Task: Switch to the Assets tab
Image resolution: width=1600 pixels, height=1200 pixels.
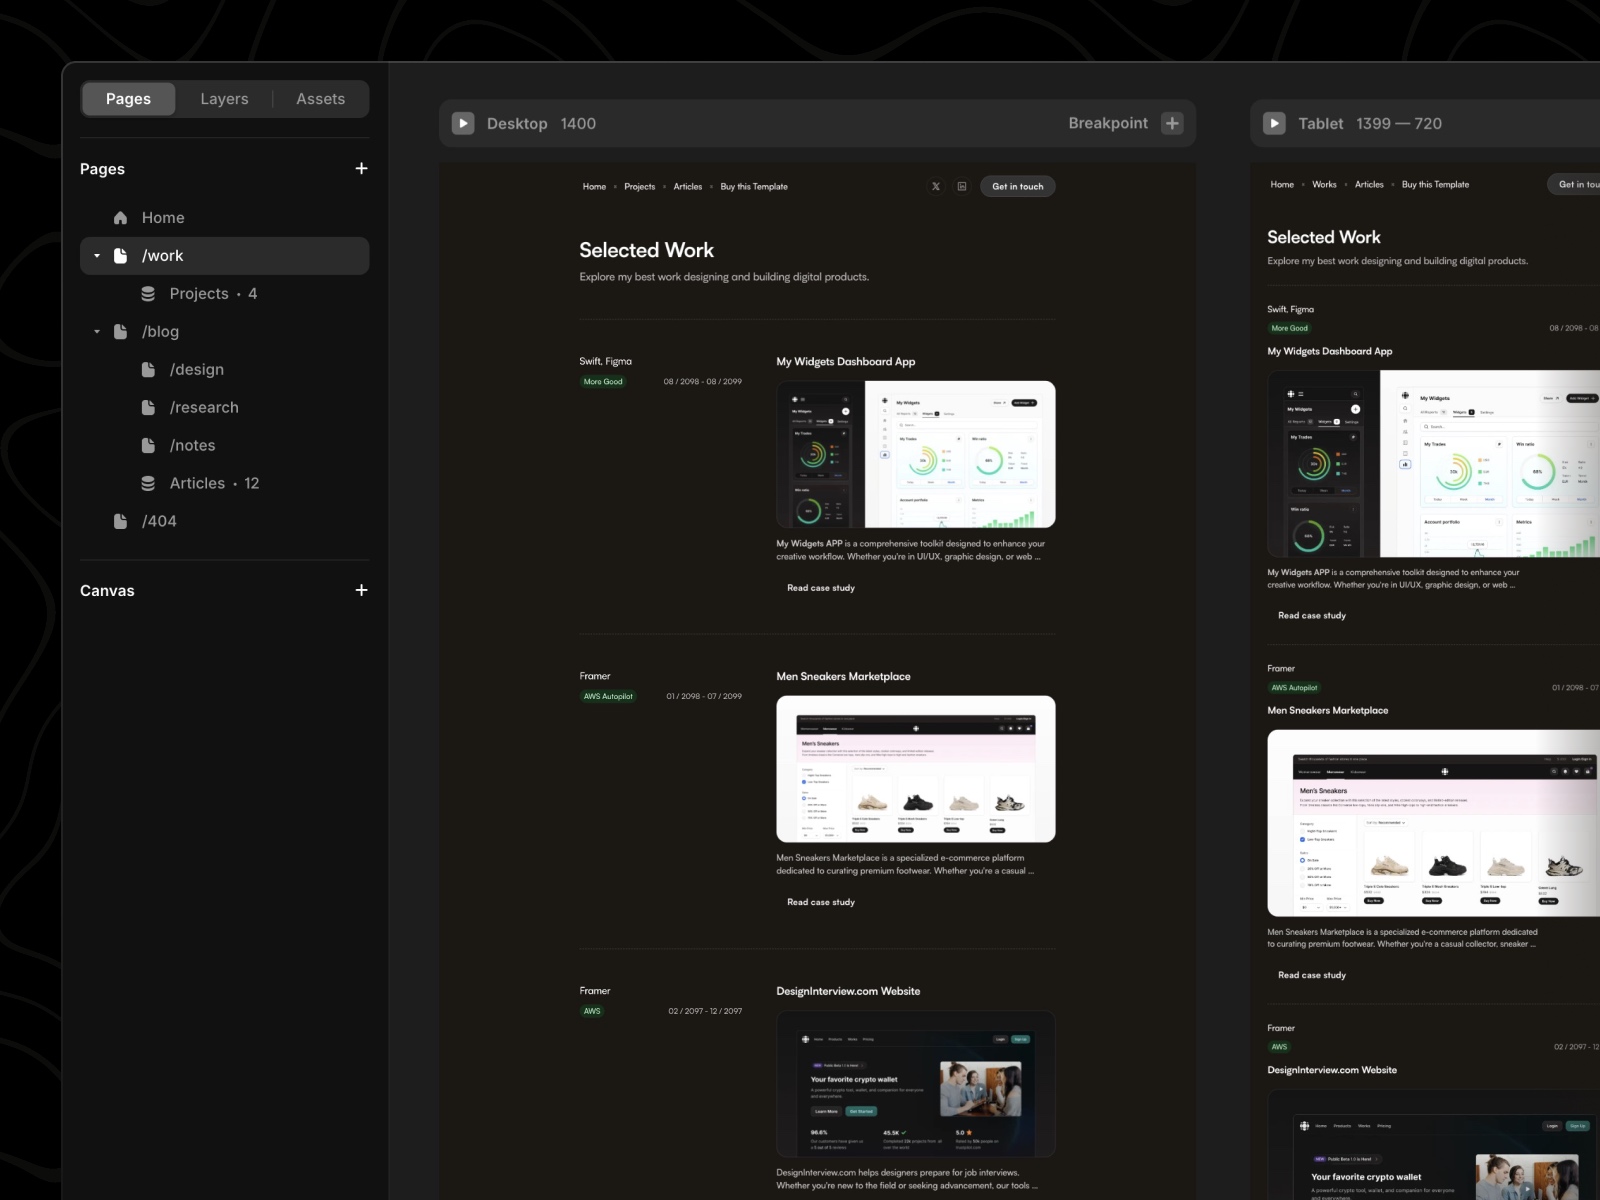Action: coord(320,98)
